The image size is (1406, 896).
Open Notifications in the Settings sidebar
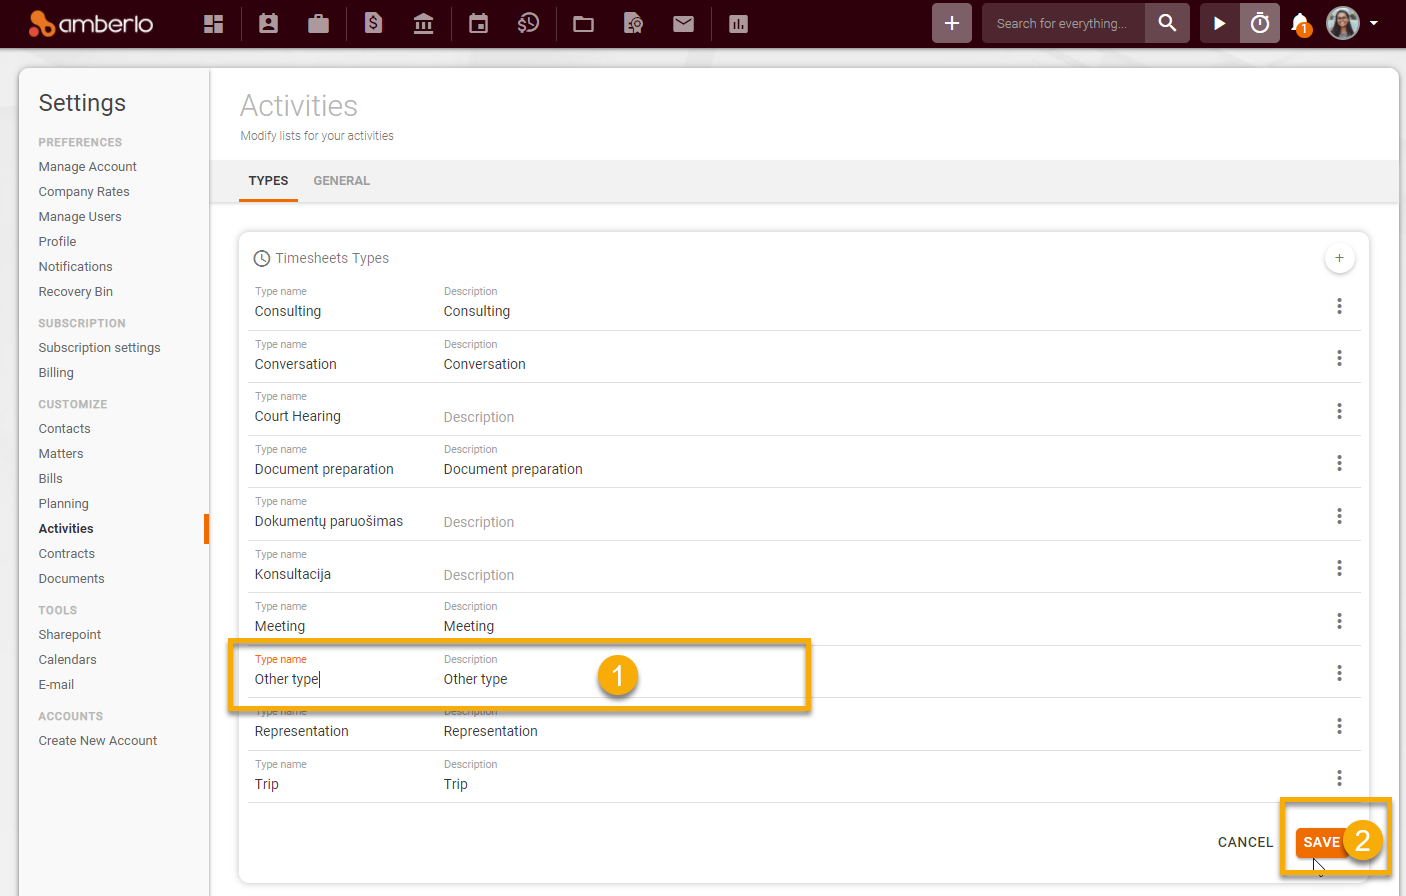click(75, 266)
